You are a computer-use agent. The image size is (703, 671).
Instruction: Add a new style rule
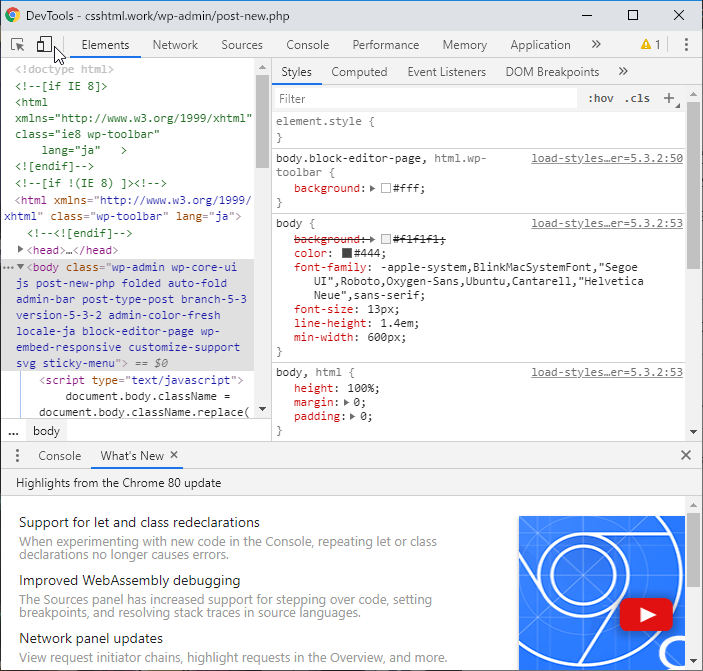pyautogui.click(x=669, y=98)
